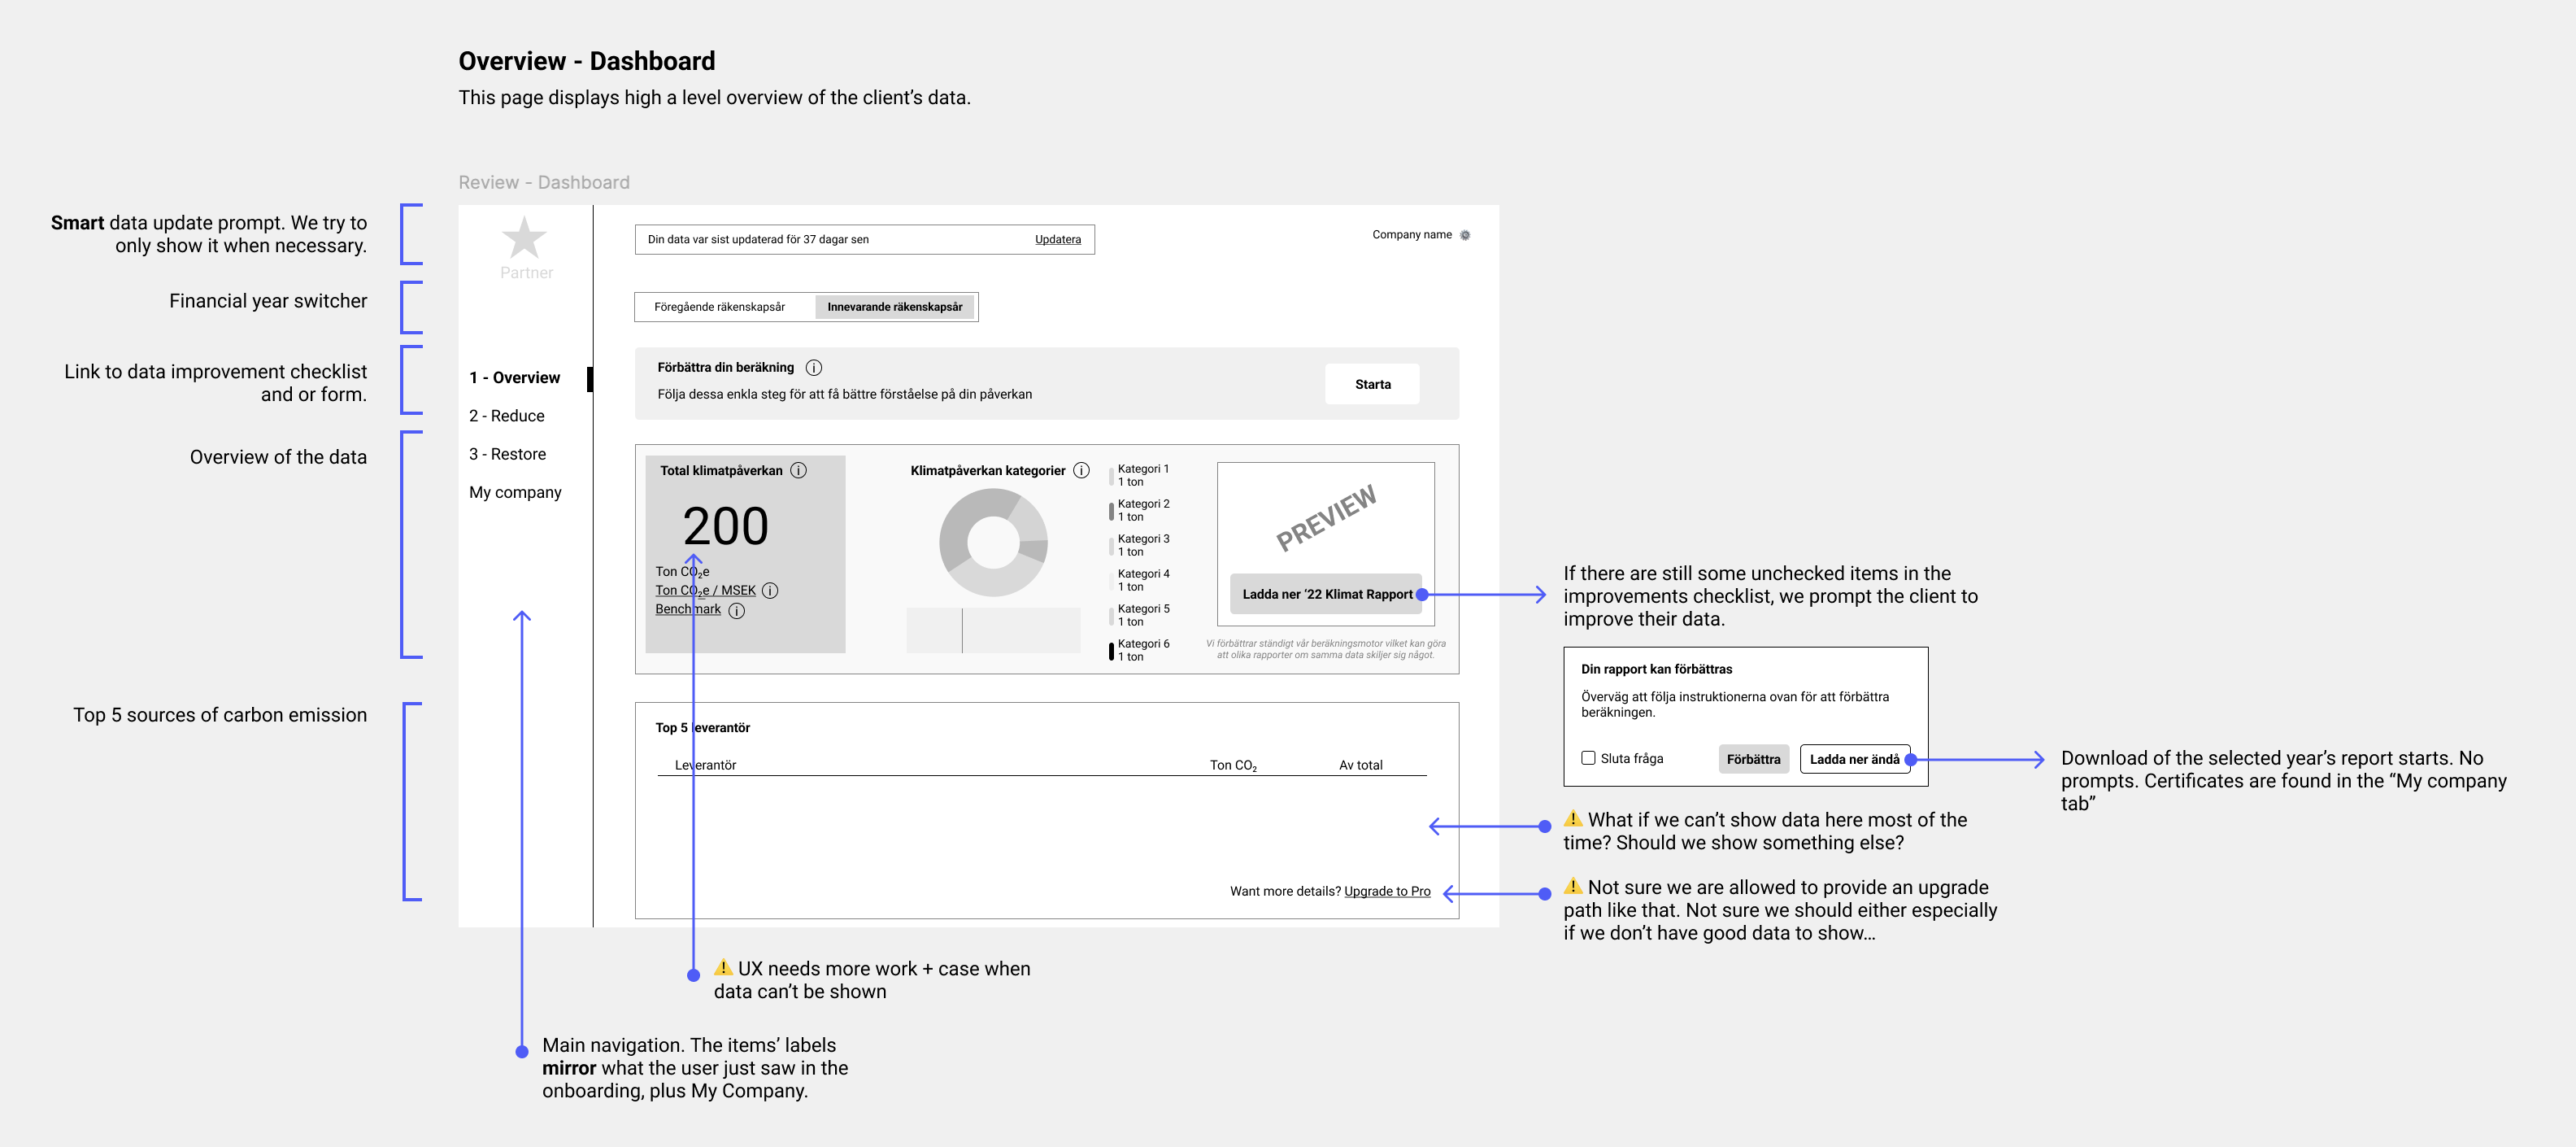Click info icon beside Ton CO2e / MSEK

770,590
